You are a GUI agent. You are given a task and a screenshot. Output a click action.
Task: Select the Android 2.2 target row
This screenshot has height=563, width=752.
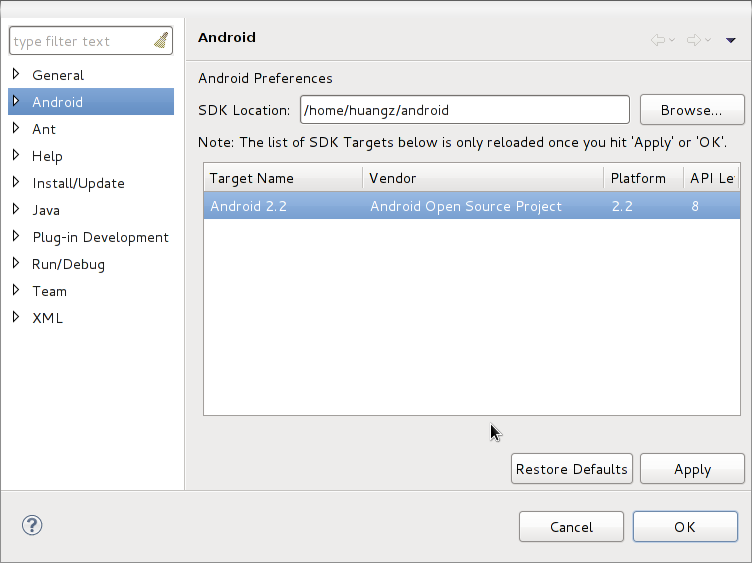(x=472, y=206)
